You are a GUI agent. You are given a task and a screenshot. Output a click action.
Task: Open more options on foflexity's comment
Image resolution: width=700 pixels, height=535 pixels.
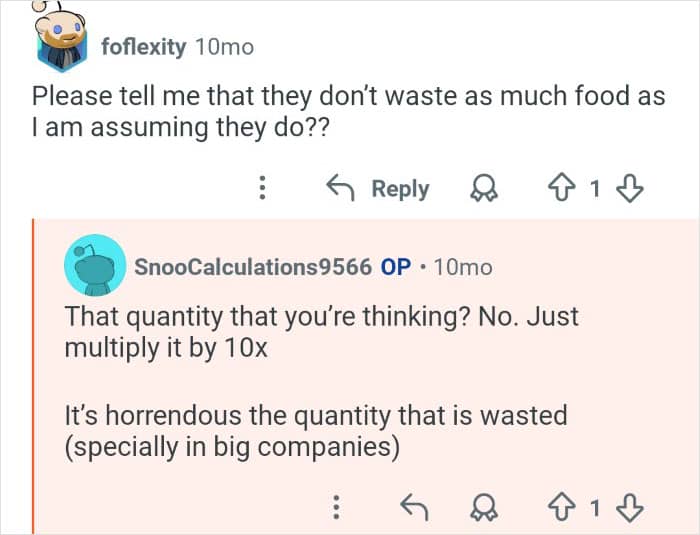click(x=262, y=189)
